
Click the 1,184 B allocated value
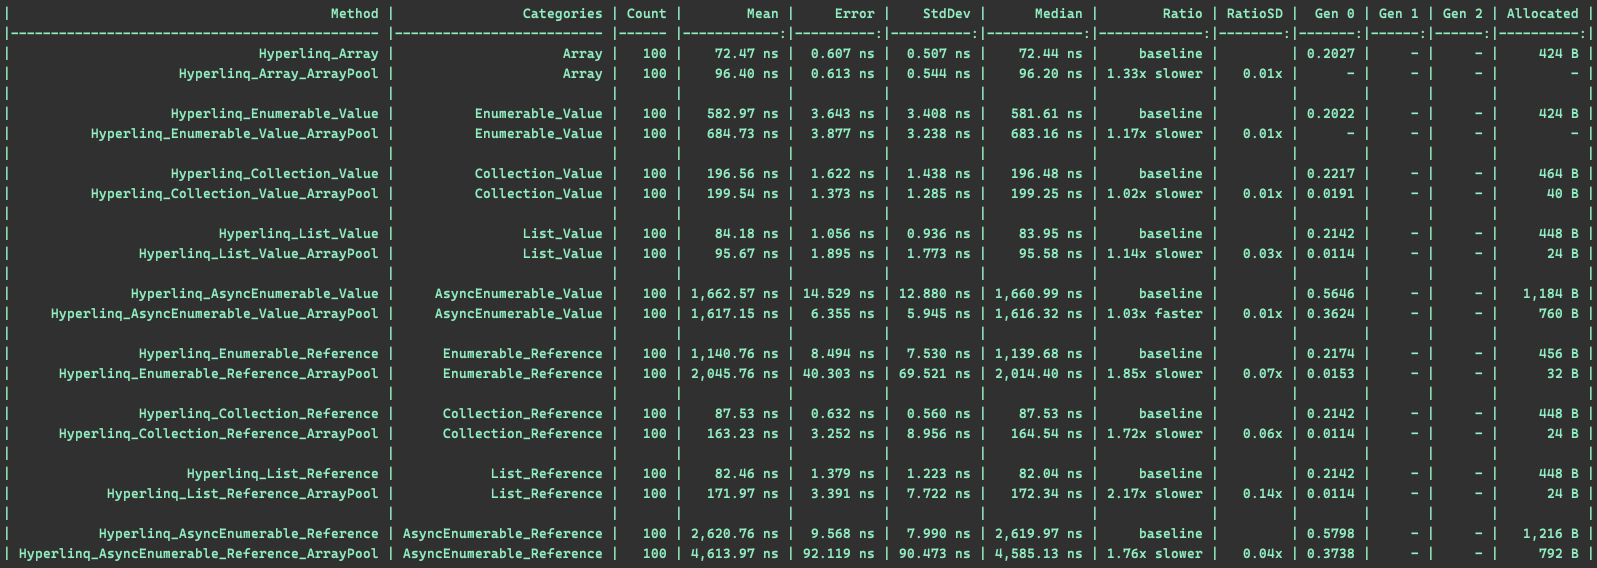pyautogui.click(x=1551, y=294)
